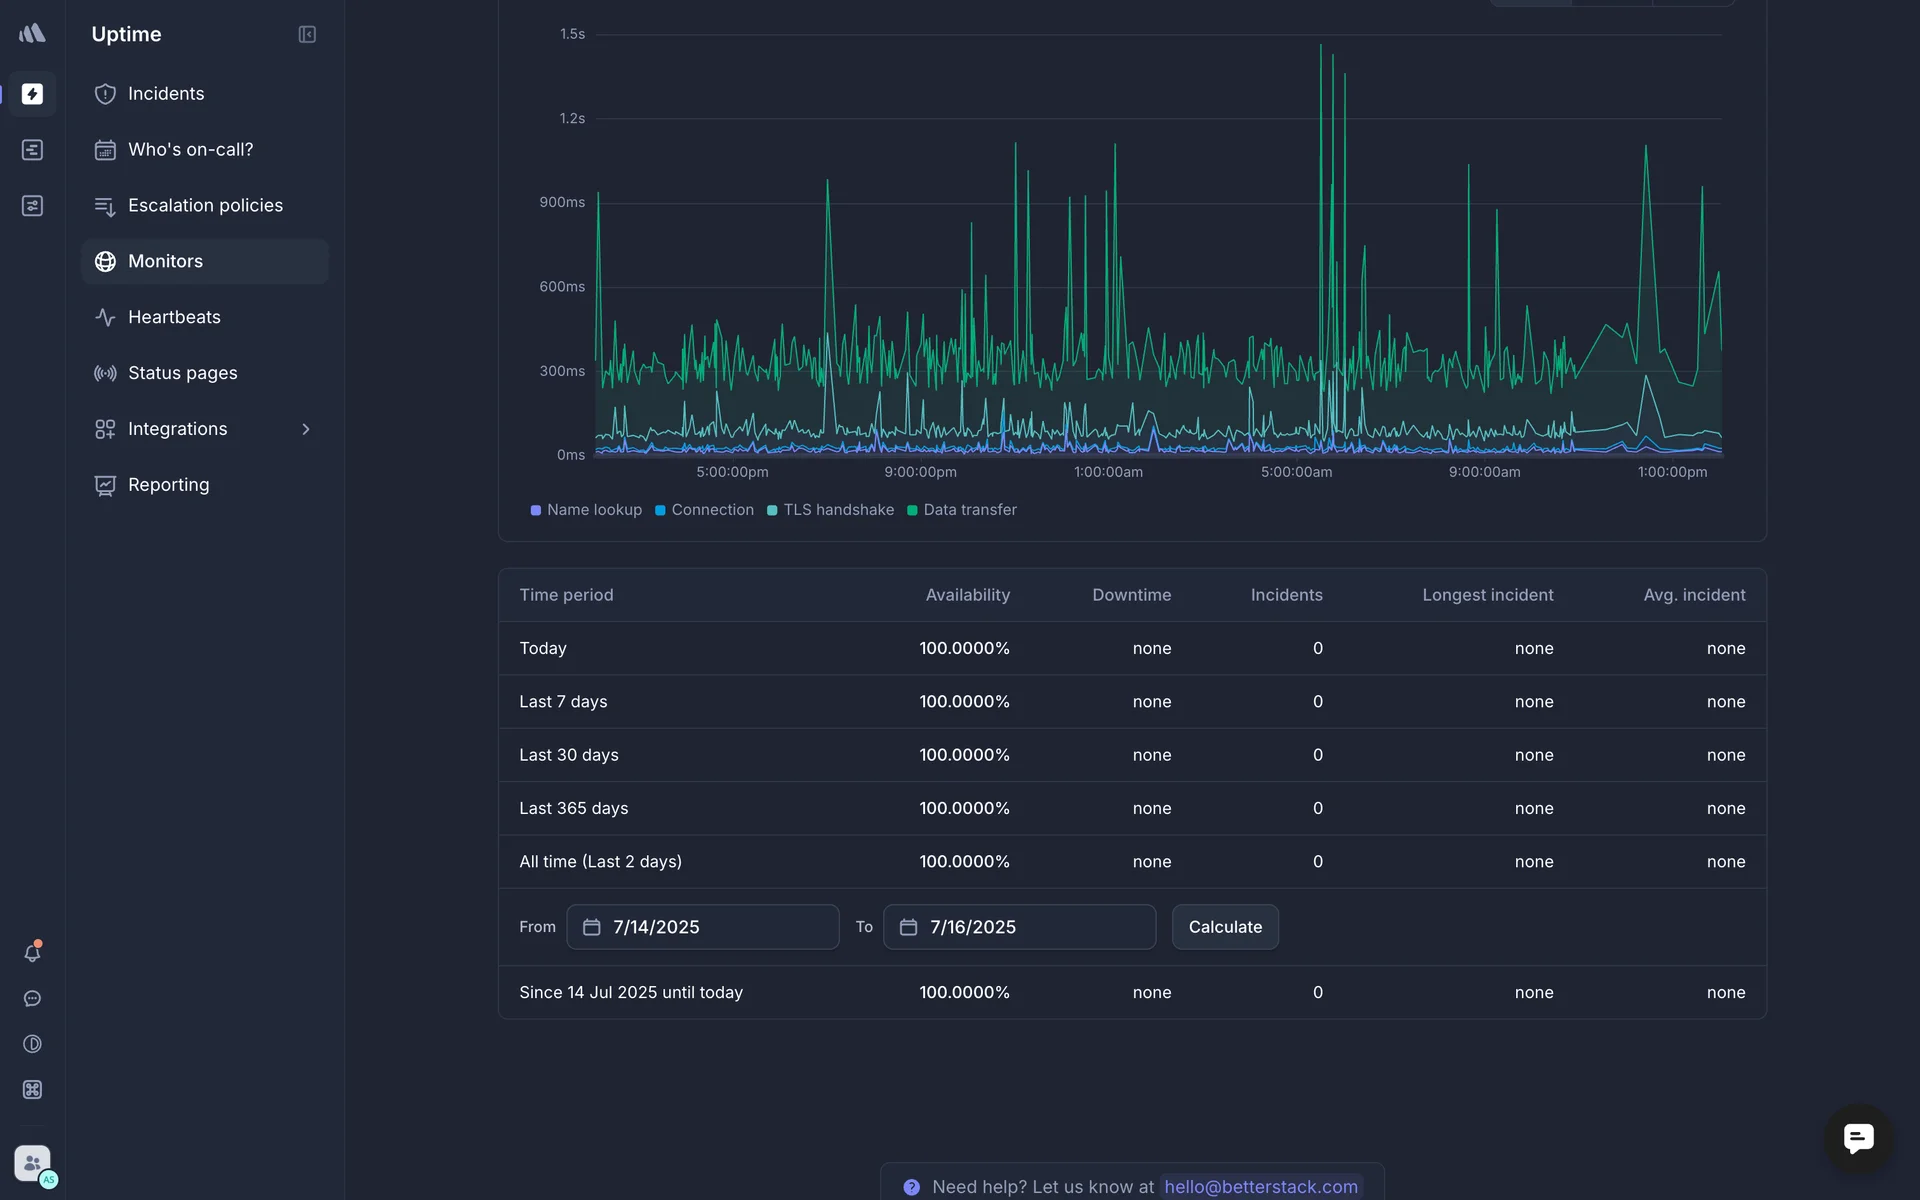Expand the Integrations submenu chevron
This screenshot has height=1200, width=1920.
[306, 429]
